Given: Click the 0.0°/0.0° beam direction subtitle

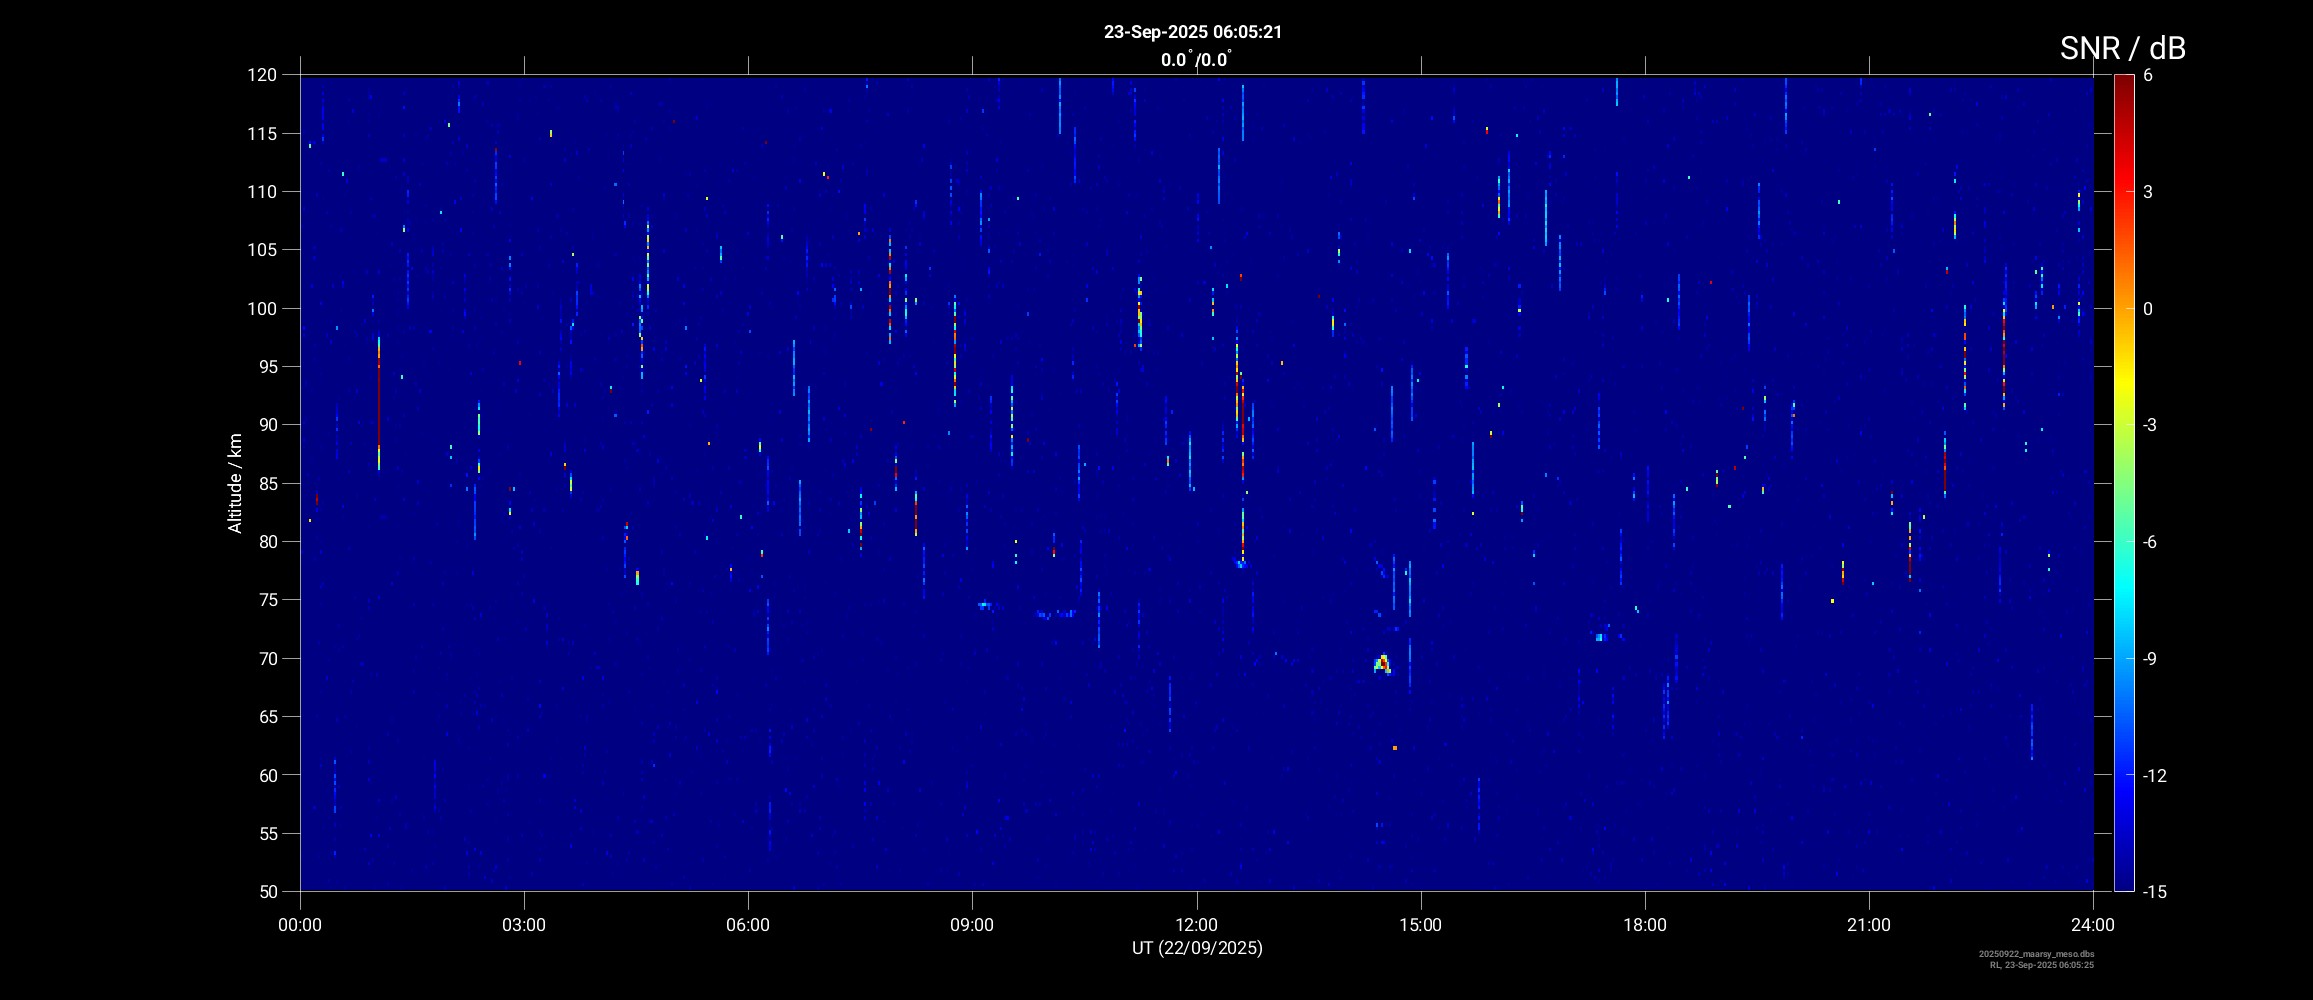Looking at the screenshot, I should (1195, 60).
